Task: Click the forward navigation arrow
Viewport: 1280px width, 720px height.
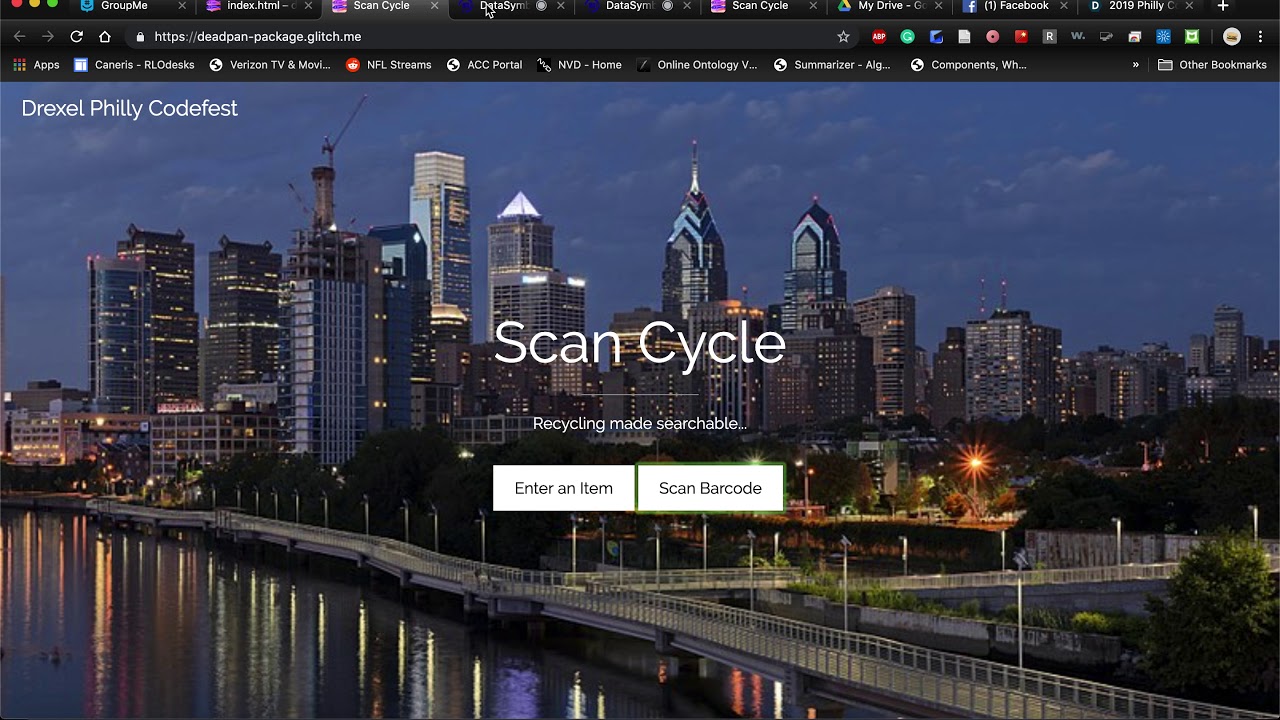Action: 47,37
